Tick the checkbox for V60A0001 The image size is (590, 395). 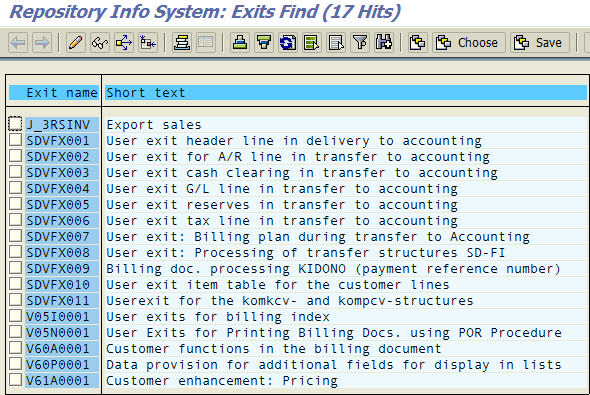coord(15,348)
